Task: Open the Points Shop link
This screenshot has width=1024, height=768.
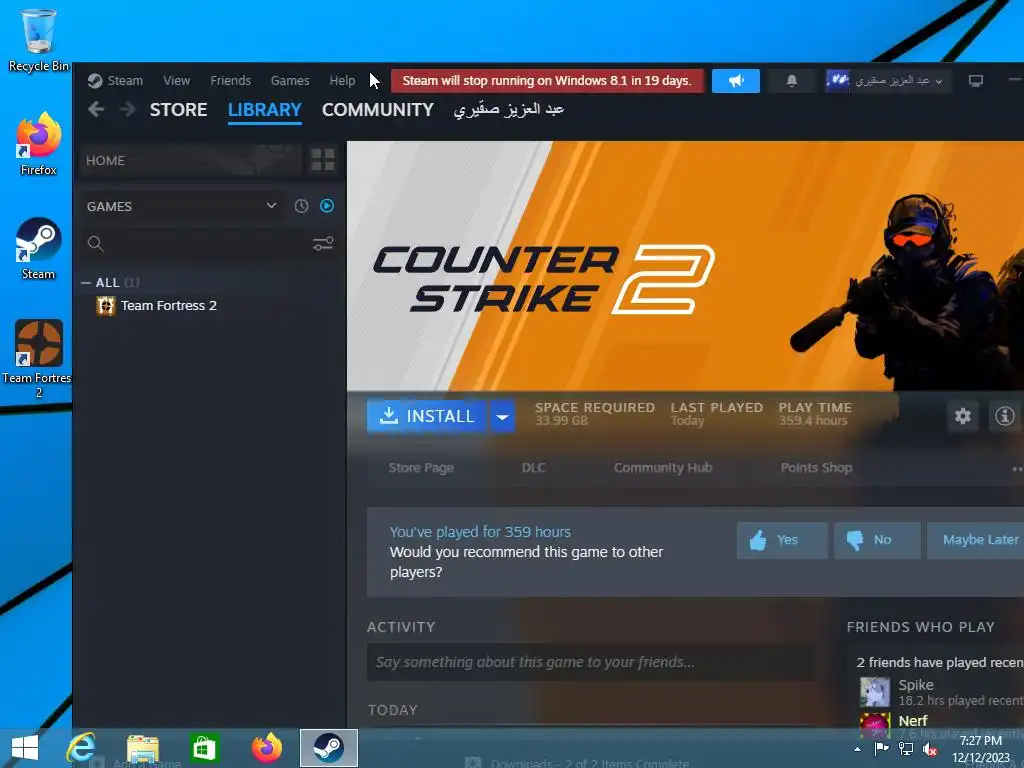Action: (816, 468)
